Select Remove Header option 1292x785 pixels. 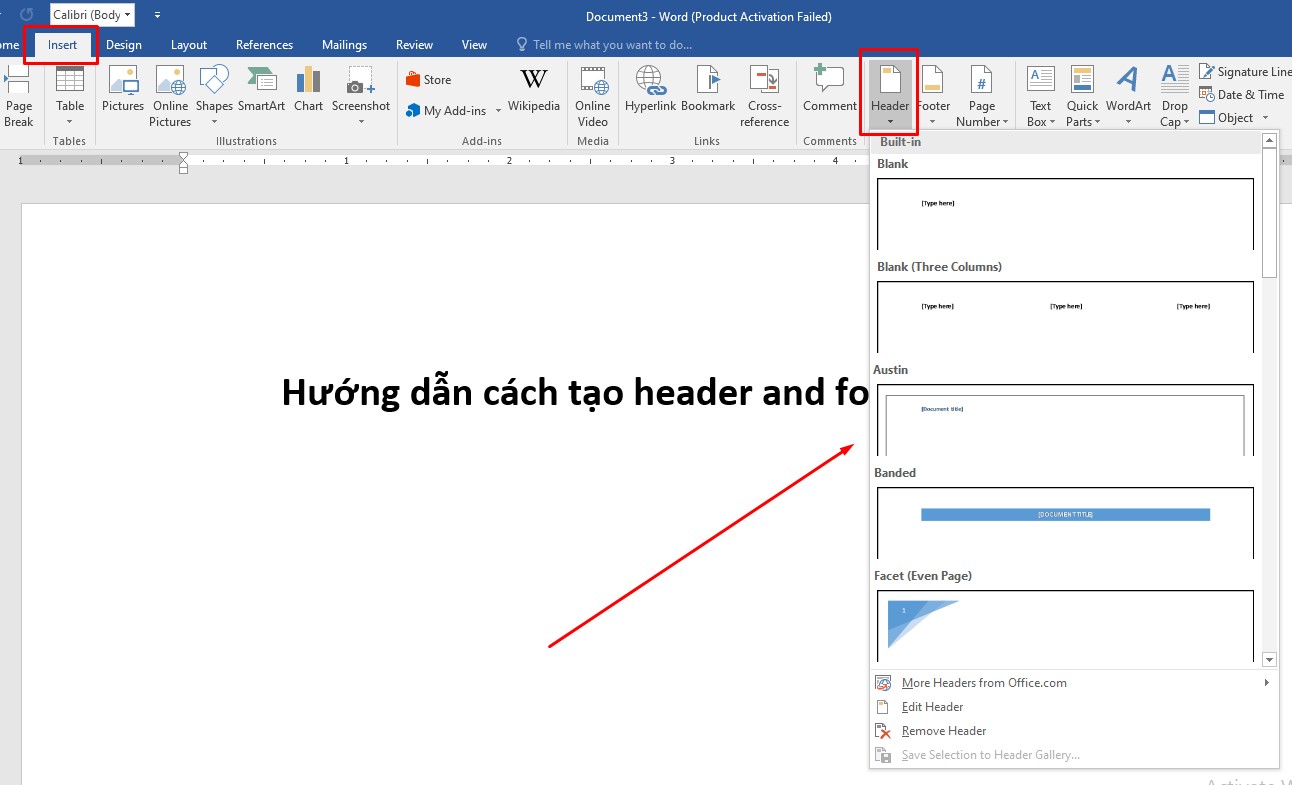click(x=1074, y=731)
